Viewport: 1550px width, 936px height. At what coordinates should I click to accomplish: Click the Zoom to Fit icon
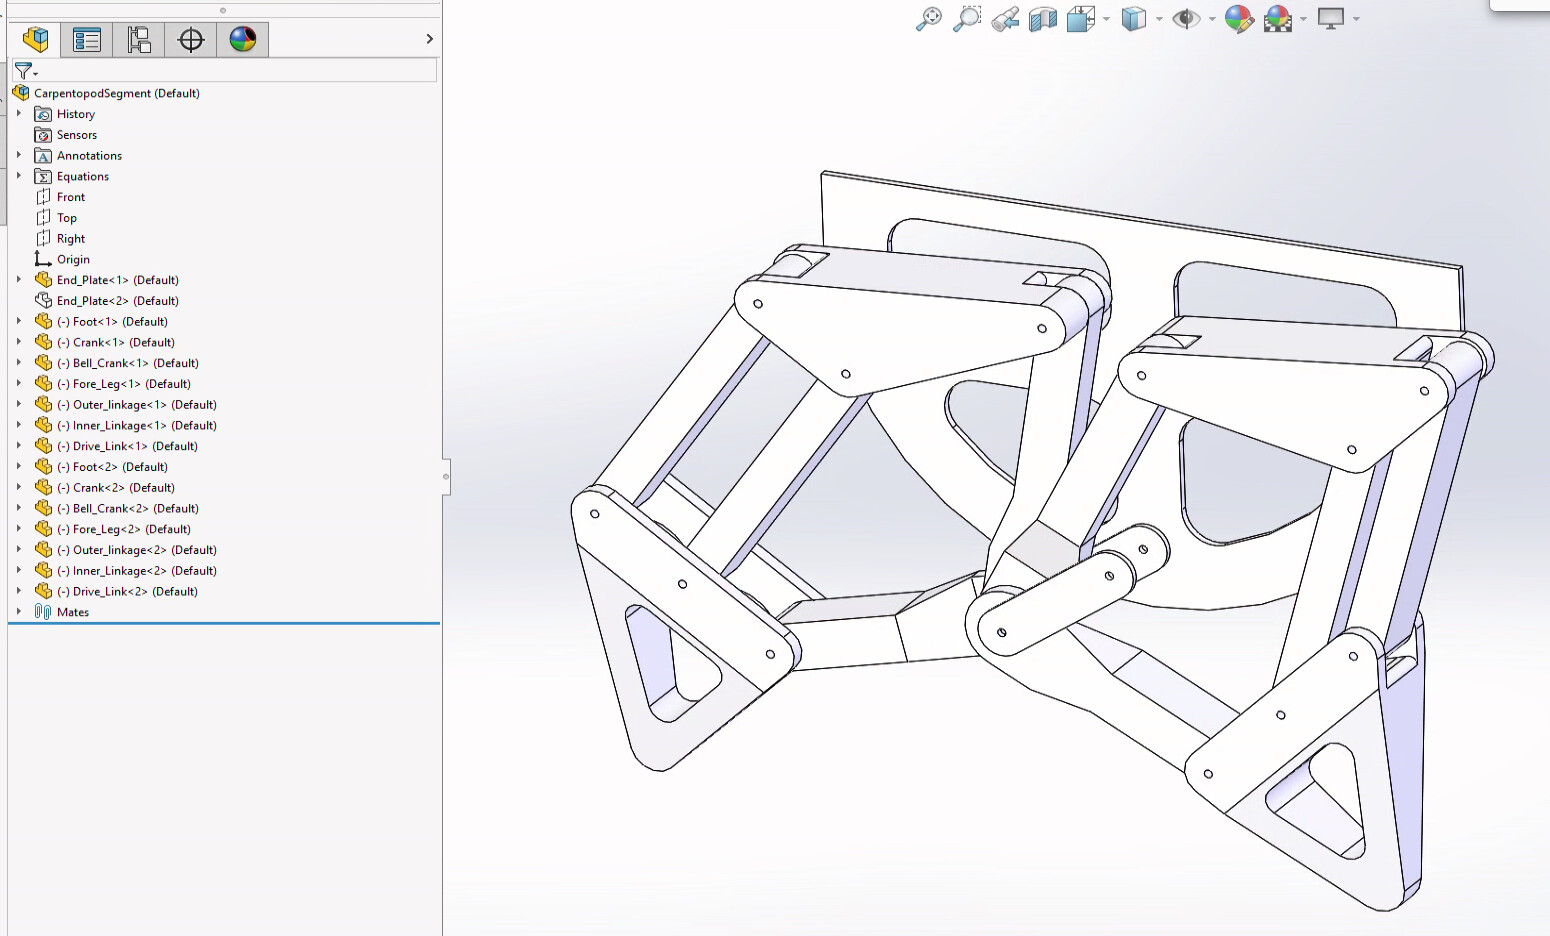tap(928, 19)
